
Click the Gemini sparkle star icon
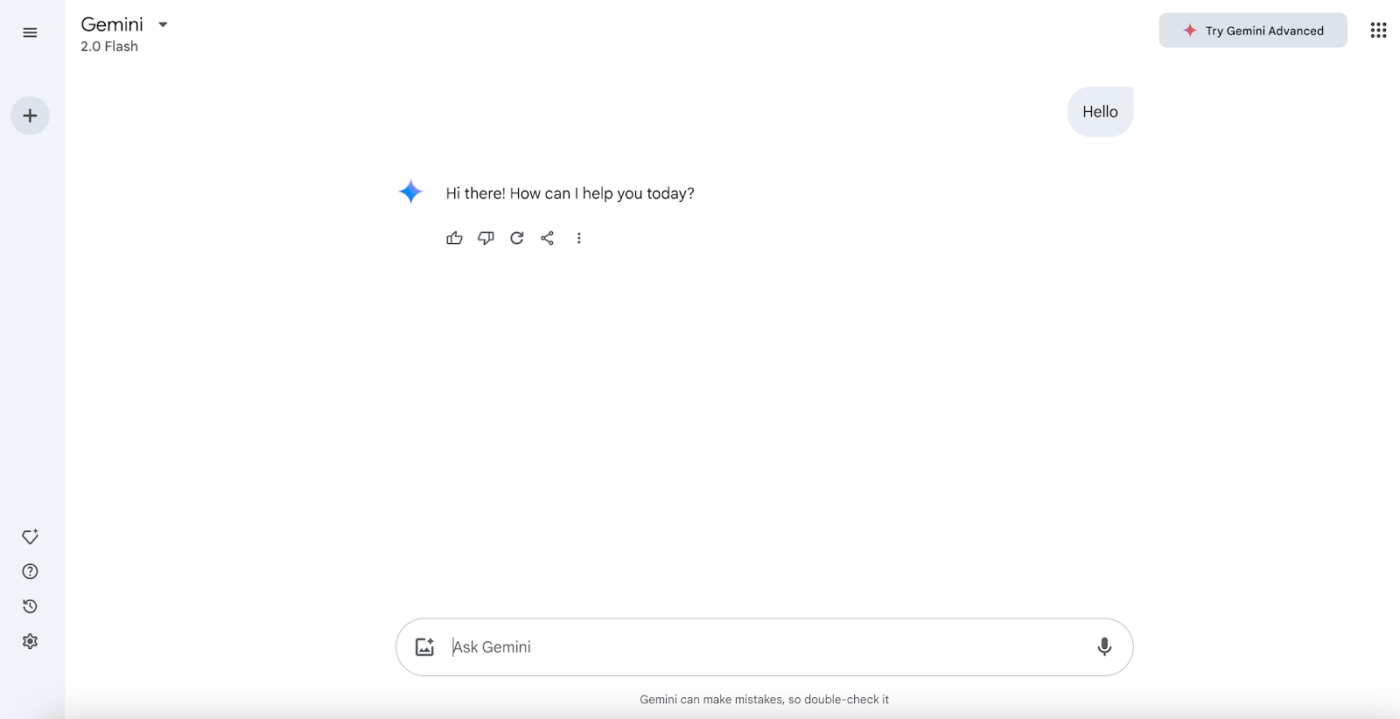coord(411,192)
